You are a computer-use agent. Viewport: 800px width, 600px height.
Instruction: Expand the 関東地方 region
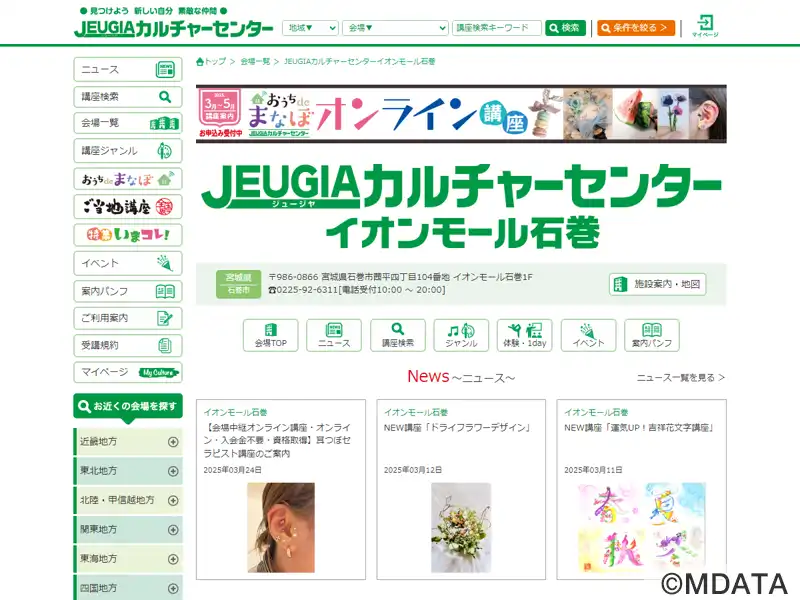click(x=128, y=530)
